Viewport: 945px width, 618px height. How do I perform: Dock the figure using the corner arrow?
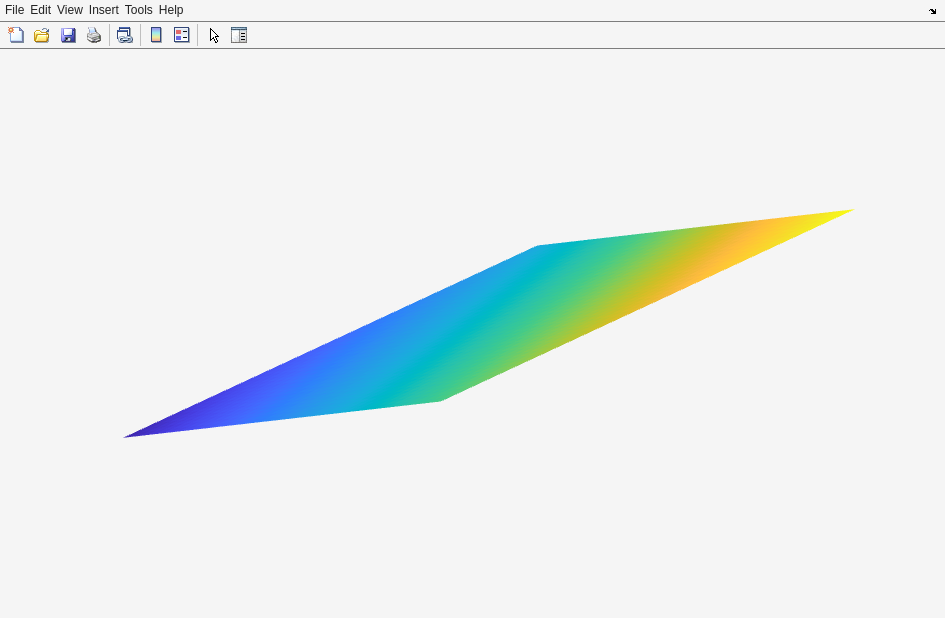[x=932, y=11]
